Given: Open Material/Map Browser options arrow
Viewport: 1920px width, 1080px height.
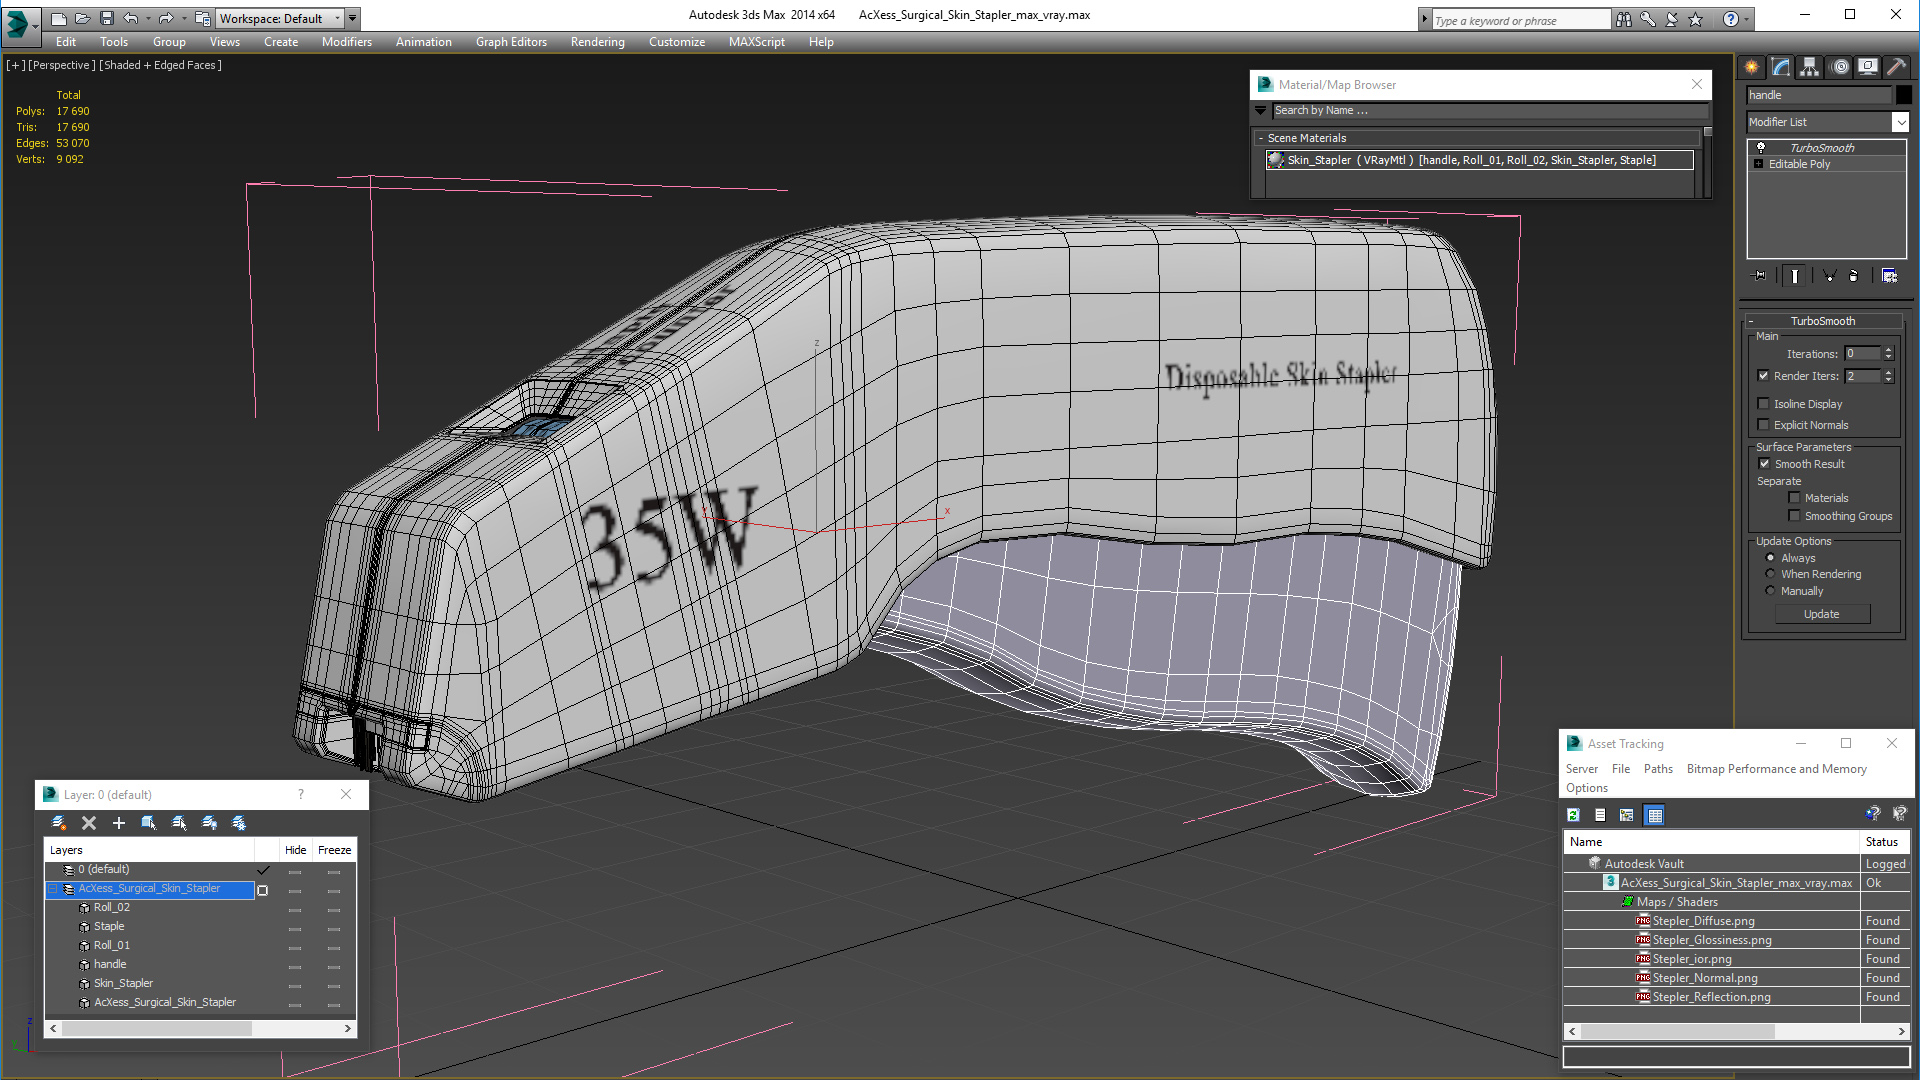Looking at the screenshot, I should click(x=1261, y=111).
